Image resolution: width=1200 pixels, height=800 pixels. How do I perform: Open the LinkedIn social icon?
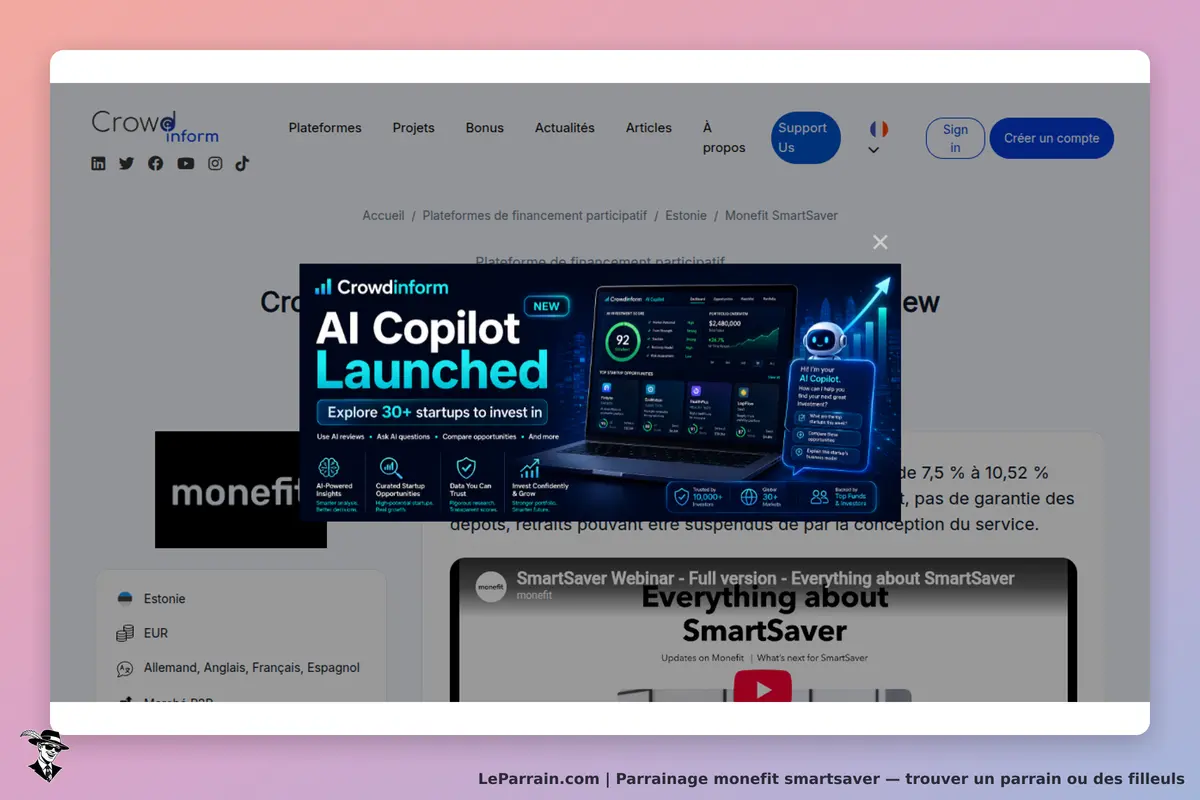point(98,164)
